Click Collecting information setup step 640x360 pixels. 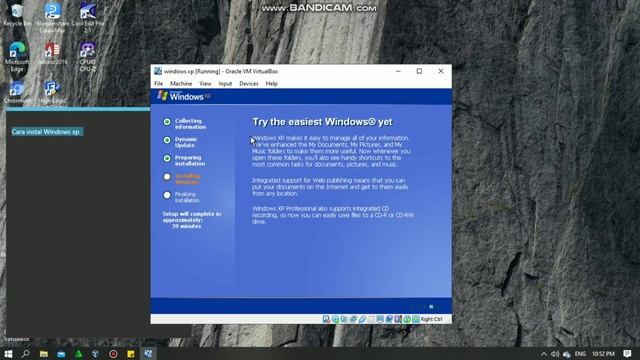(x=184, y=124)
